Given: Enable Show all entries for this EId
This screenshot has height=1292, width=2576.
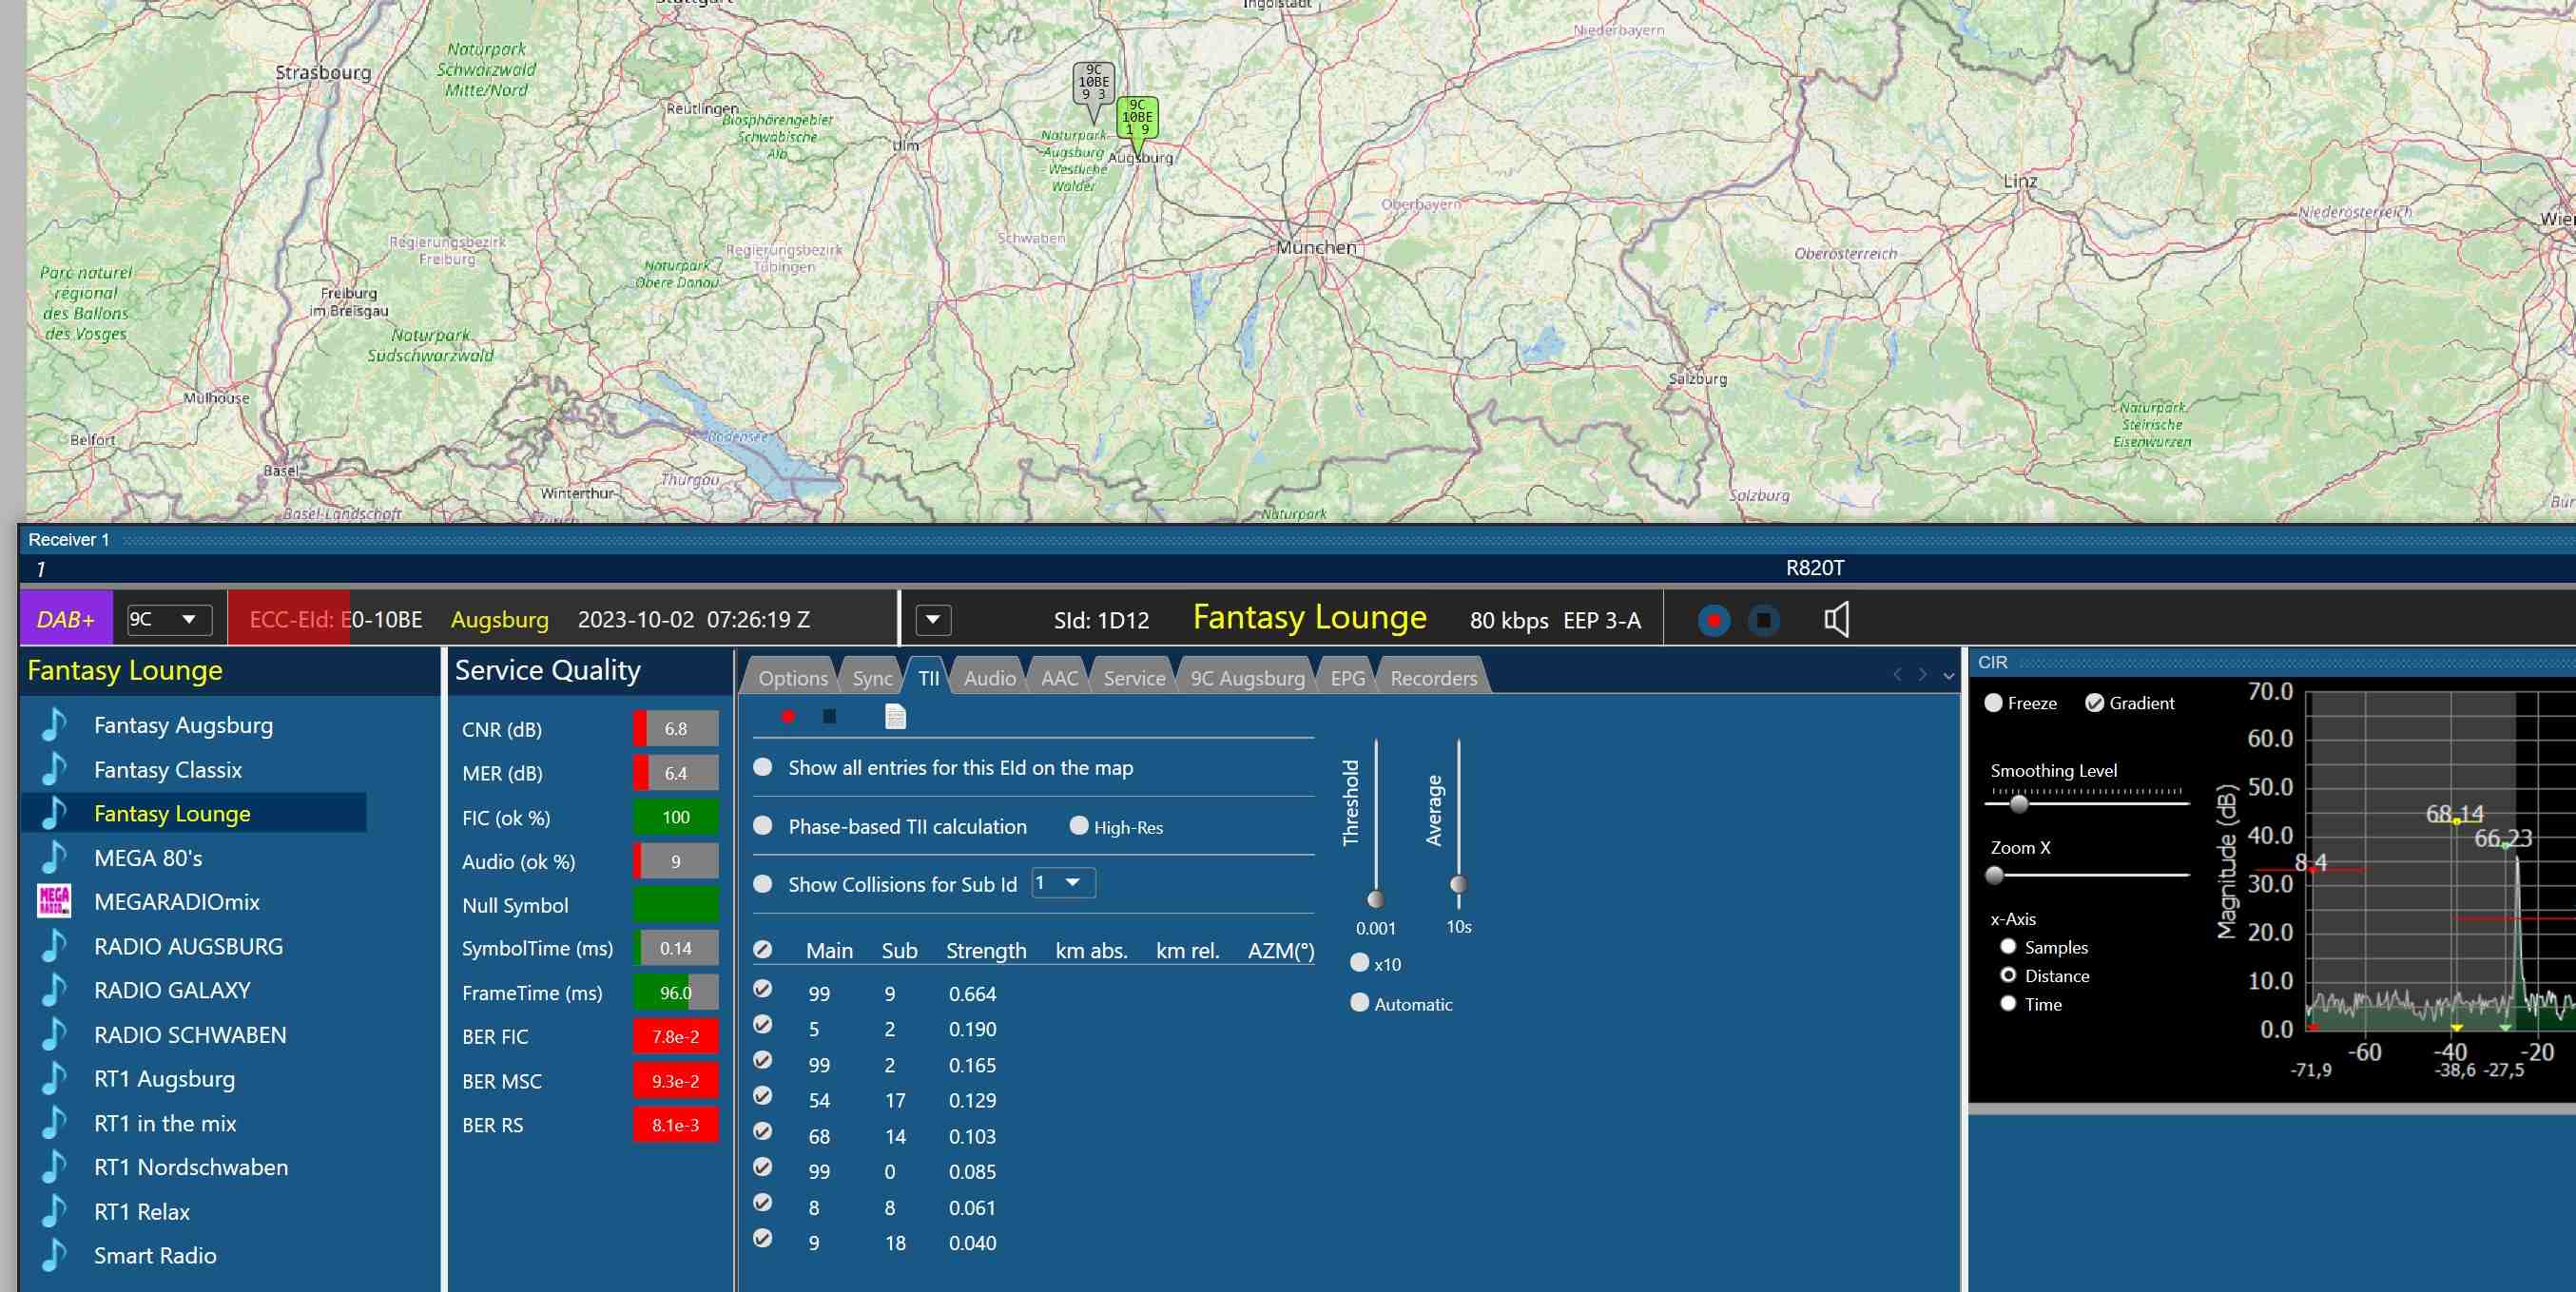Looking at the screenshot, I should [763, 767].
